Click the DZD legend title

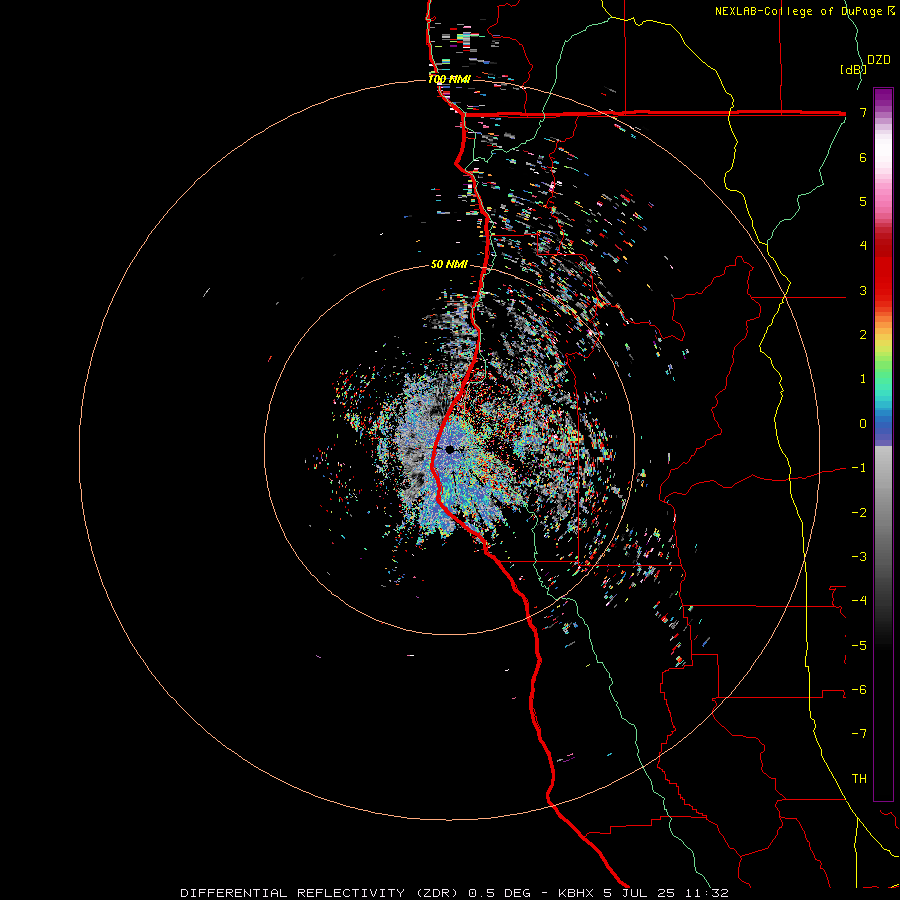pos(879,60)
